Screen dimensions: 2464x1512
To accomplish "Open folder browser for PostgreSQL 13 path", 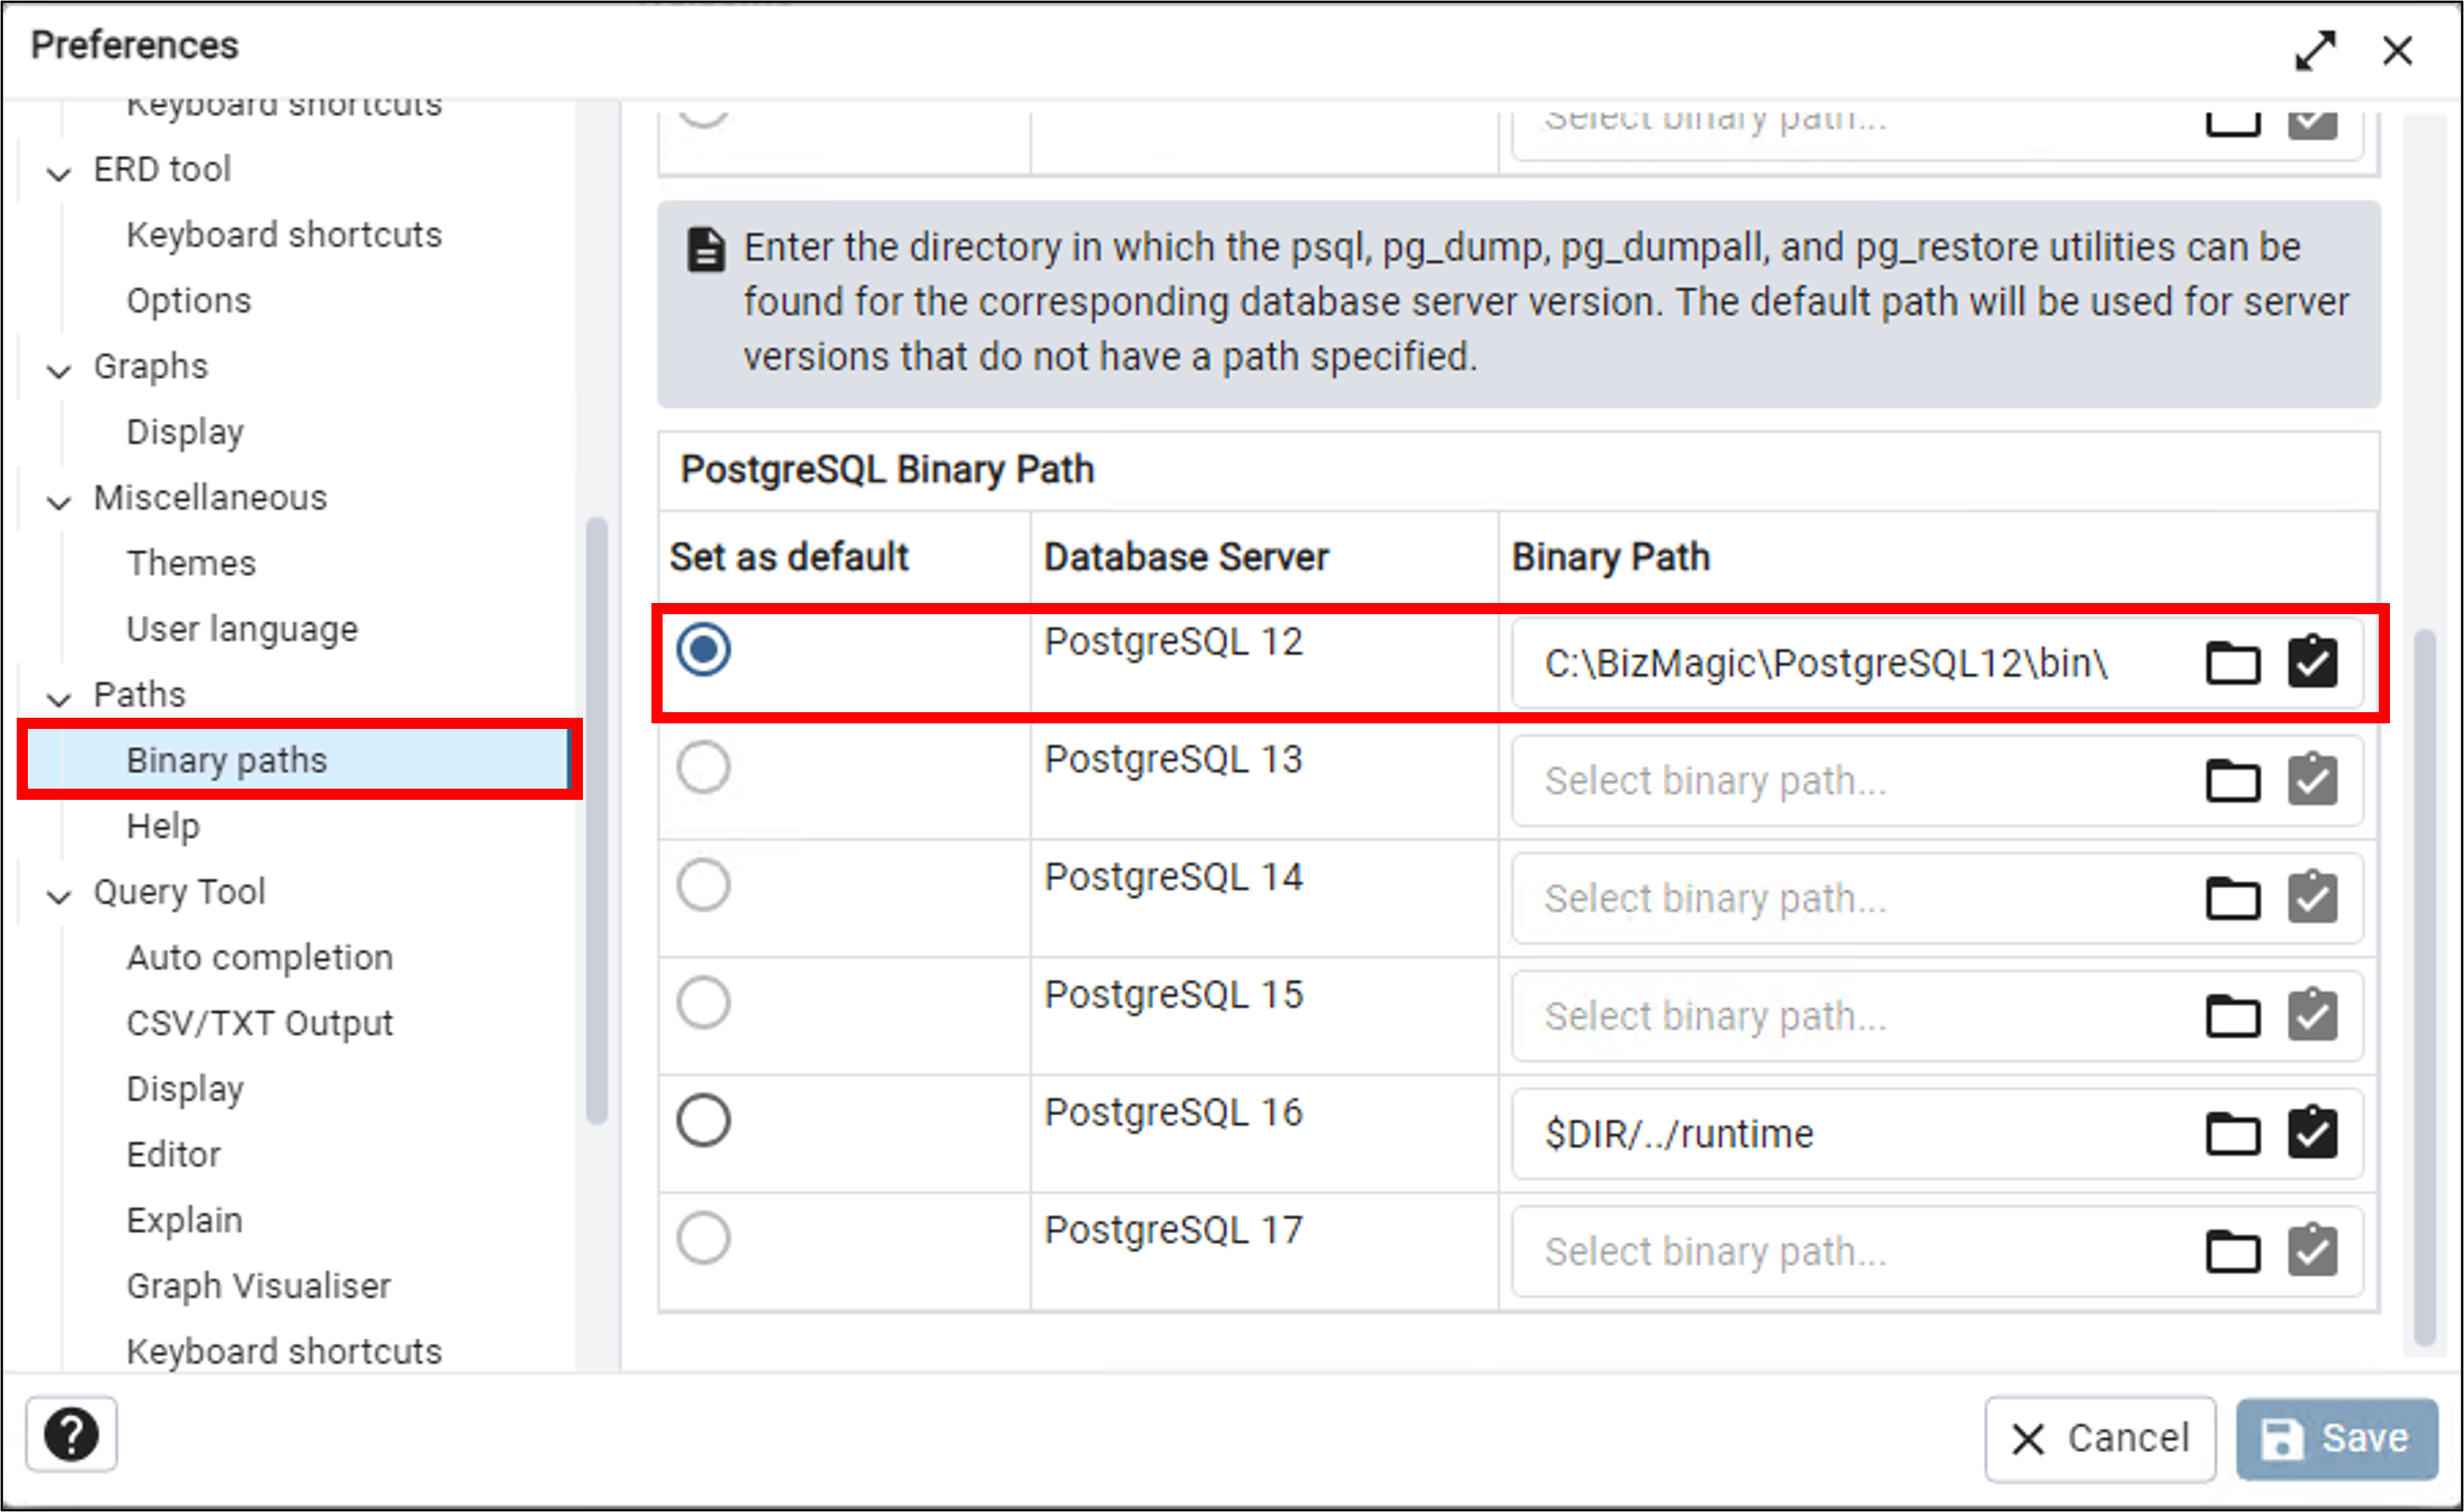I will (2232, 781).
